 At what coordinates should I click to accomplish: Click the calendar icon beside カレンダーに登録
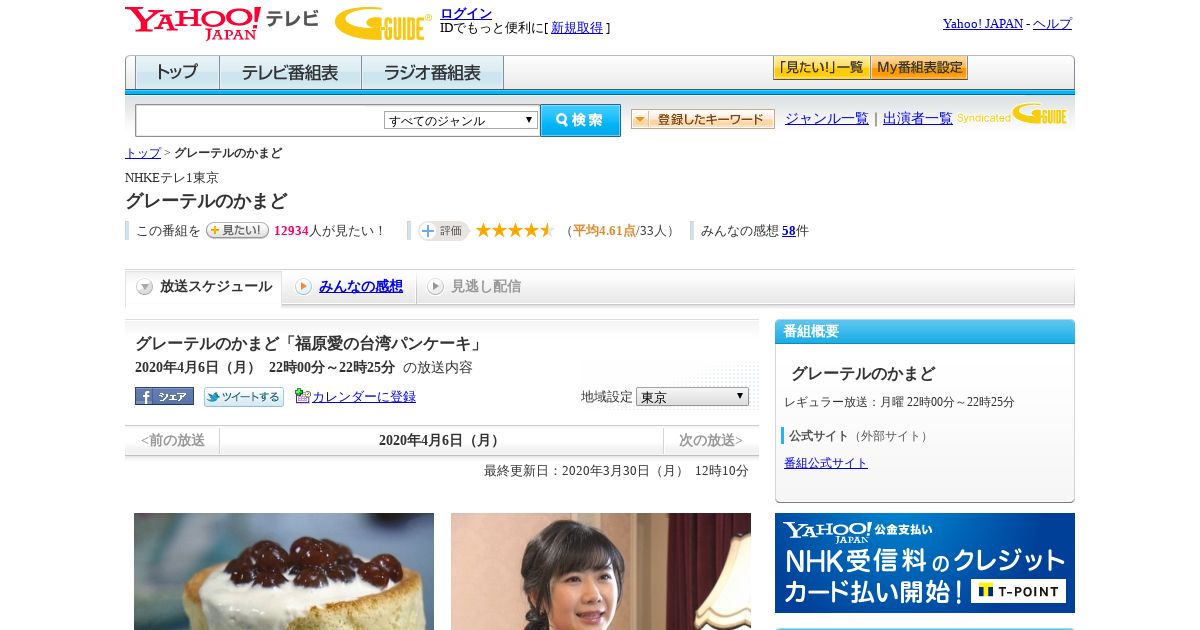[303, 396]
